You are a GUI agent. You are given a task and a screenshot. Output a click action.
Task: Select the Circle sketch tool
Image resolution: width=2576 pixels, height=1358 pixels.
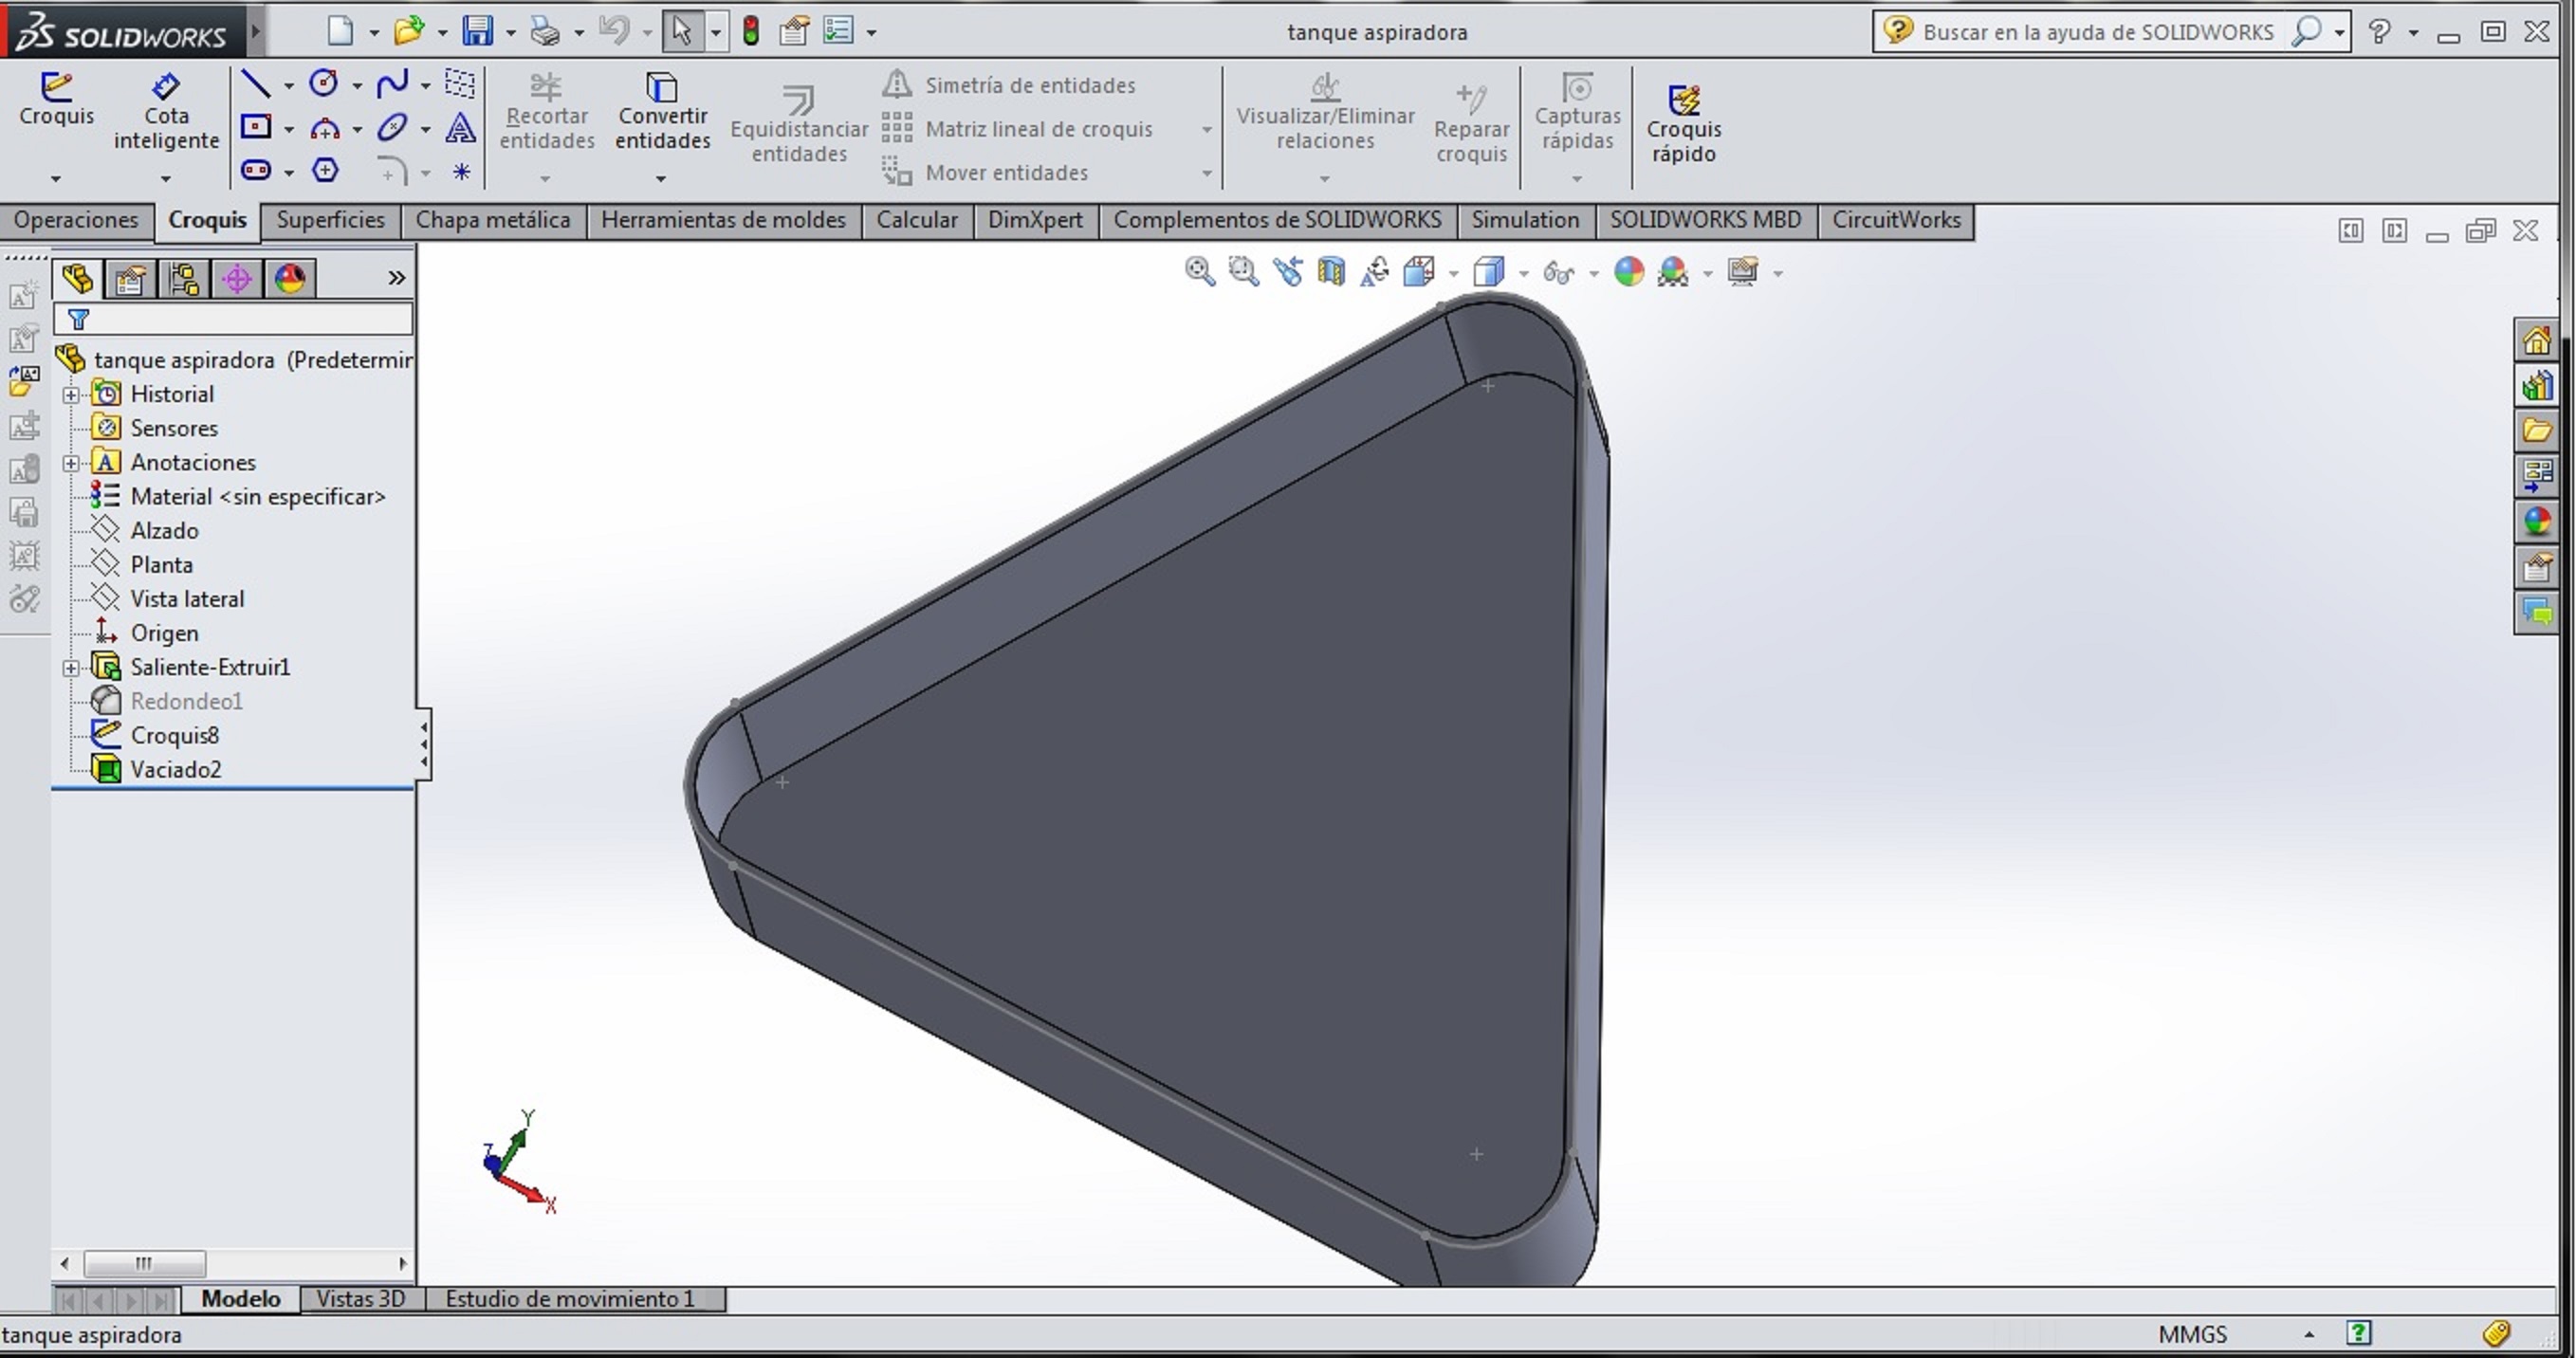(x=323, y=84)
